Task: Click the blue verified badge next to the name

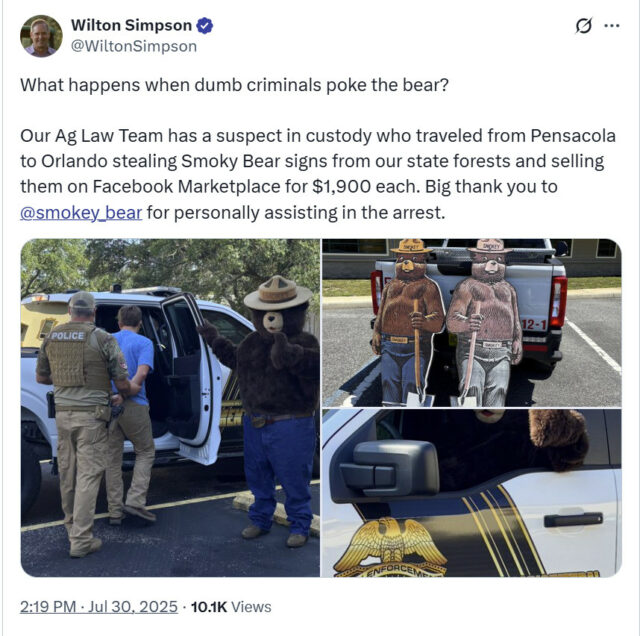Action: 204,26
